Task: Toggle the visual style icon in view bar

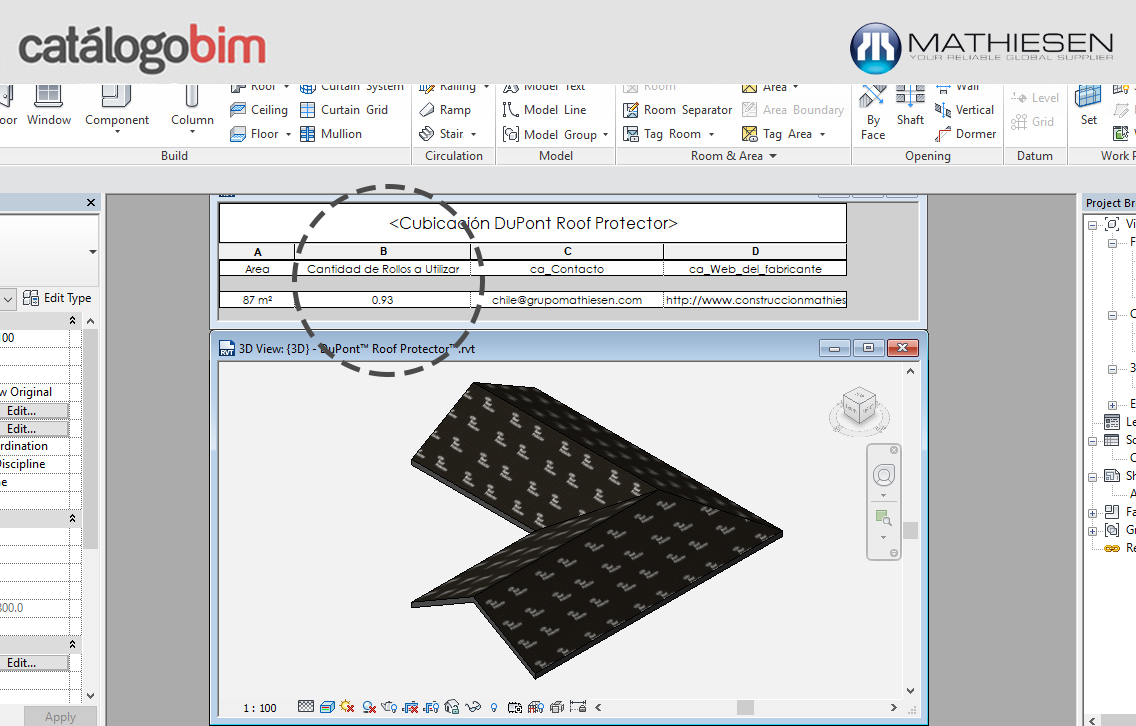Action: [327, 708]
